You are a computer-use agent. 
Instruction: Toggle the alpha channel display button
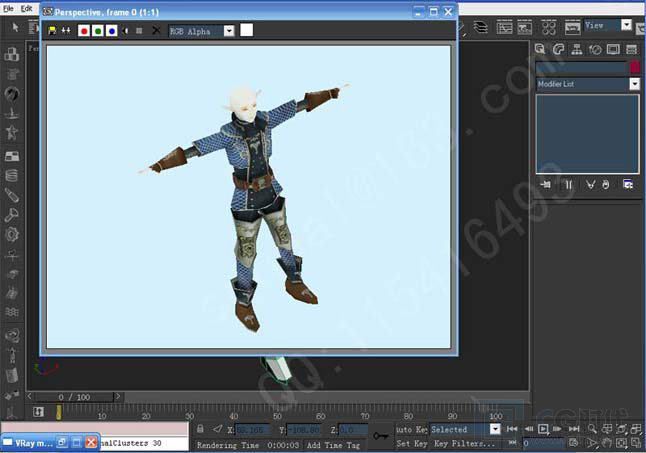click(x=126, y=31)
